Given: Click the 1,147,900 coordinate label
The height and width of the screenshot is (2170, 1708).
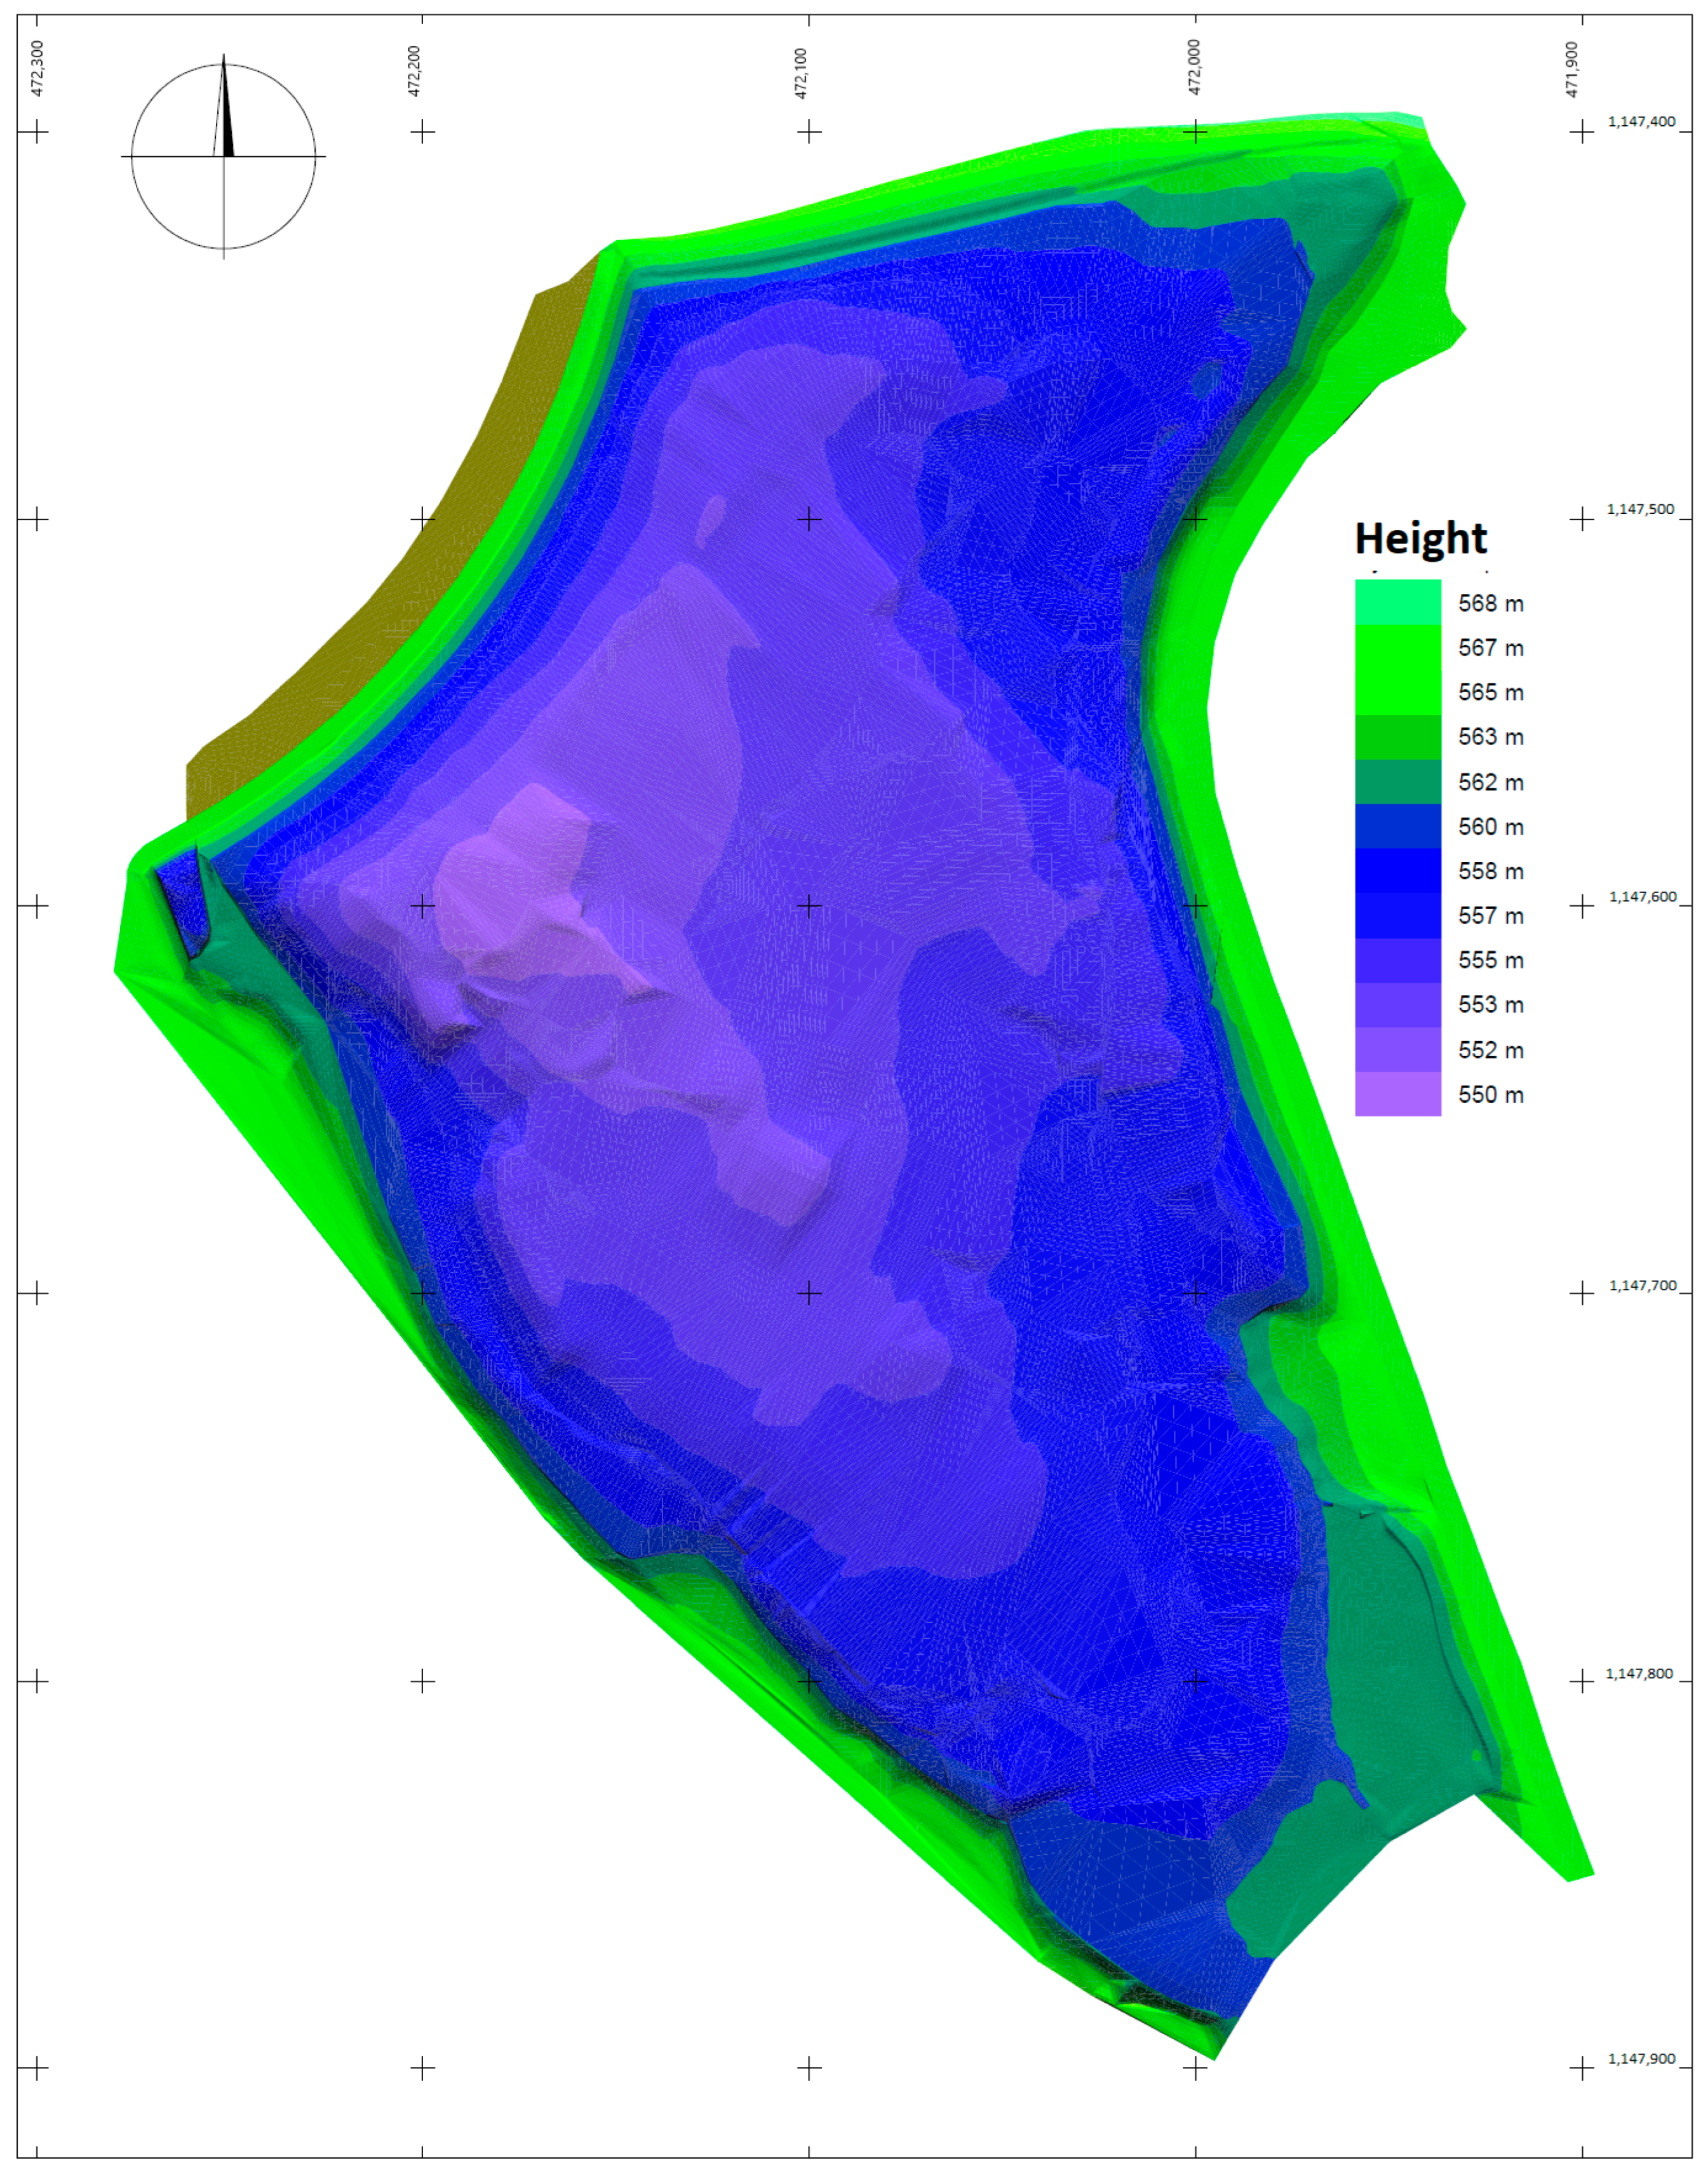Looking at the screenshot, I should 1641,2058.
